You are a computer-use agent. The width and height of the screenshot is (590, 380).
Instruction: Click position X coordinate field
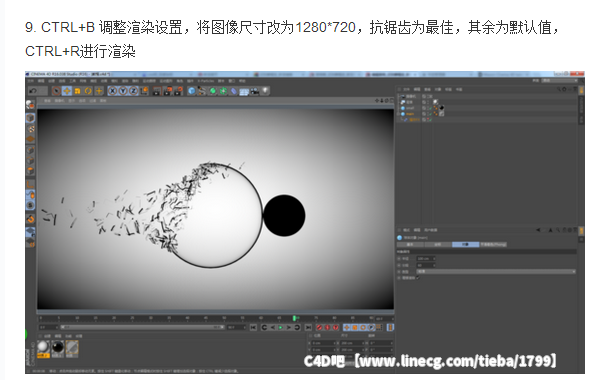pyautogui.click(x=324, y=343)
